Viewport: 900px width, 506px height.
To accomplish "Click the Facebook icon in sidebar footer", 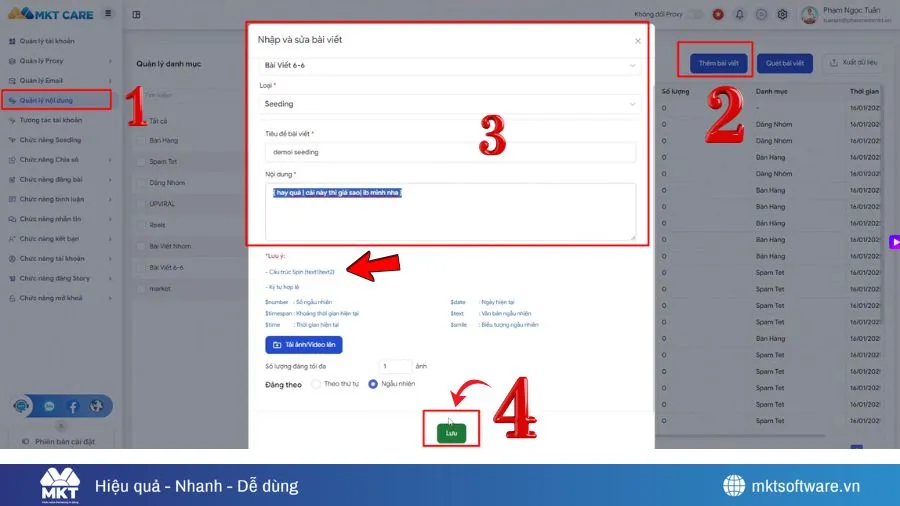I will point(73,407).
